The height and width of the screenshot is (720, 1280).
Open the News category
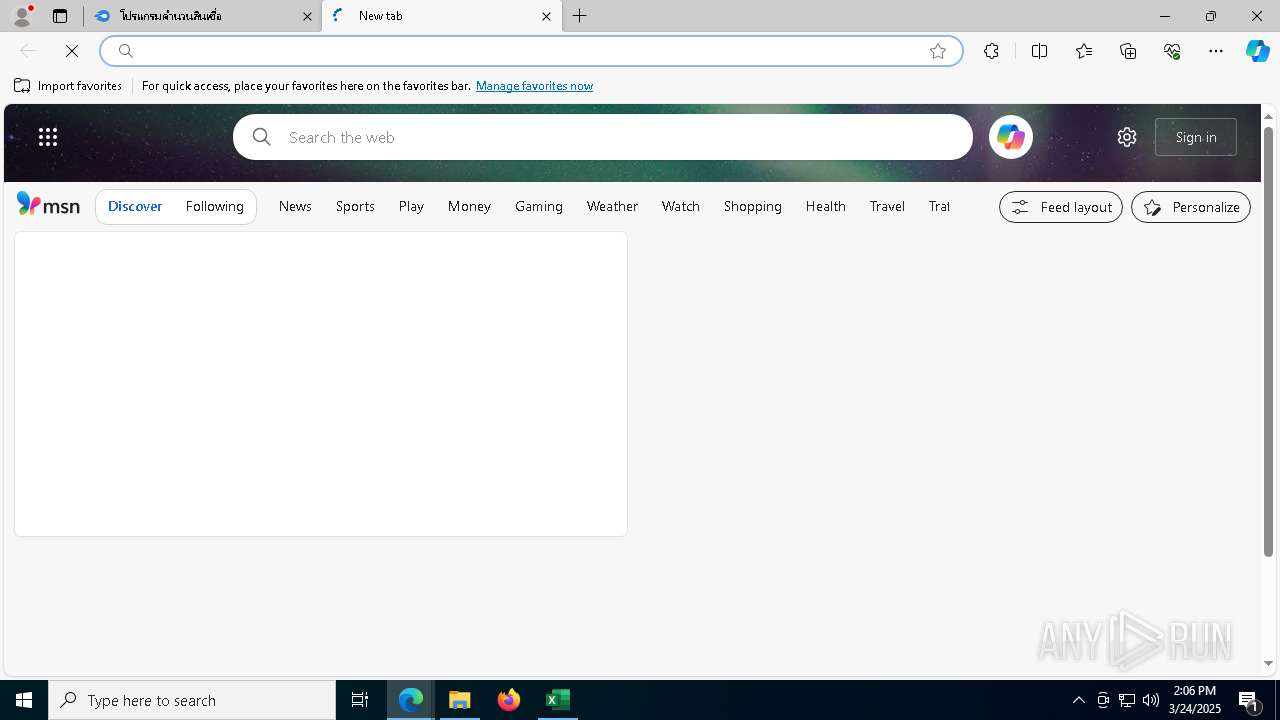[295, 206]
